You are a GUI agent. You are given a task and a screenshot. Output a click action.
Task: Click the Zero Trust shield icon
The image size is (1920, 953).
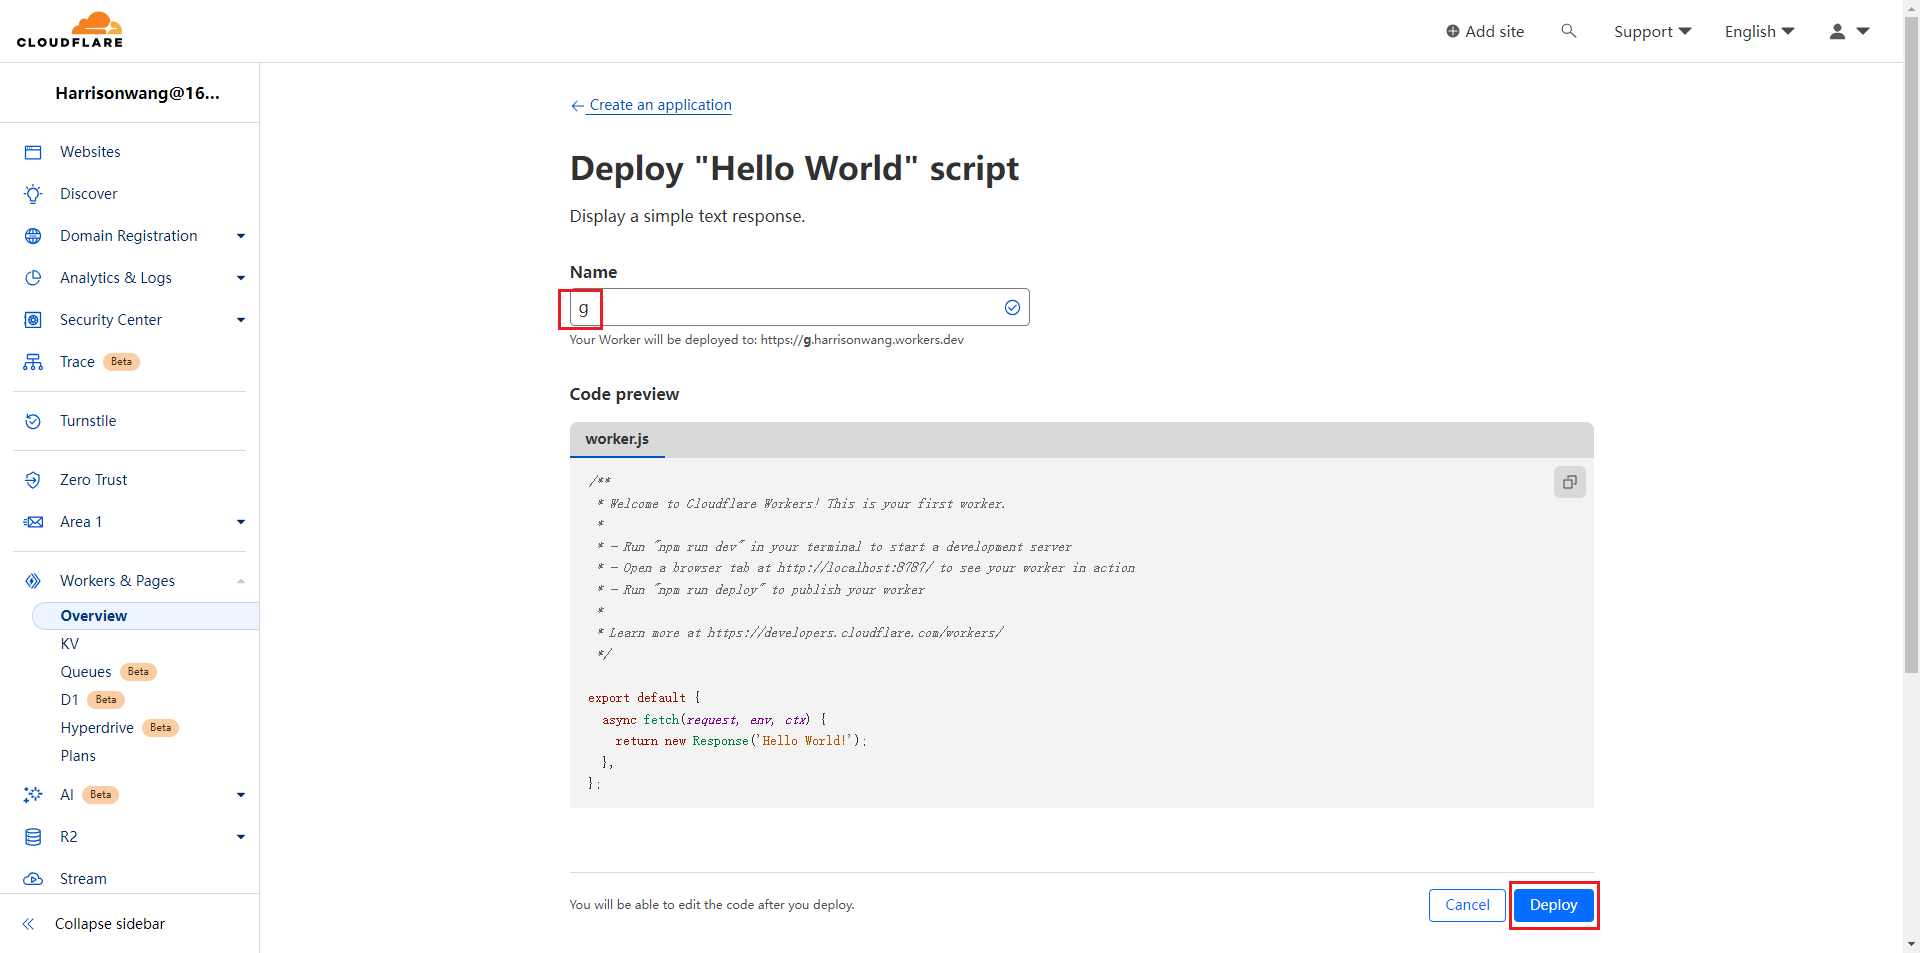tap(33, 479)
